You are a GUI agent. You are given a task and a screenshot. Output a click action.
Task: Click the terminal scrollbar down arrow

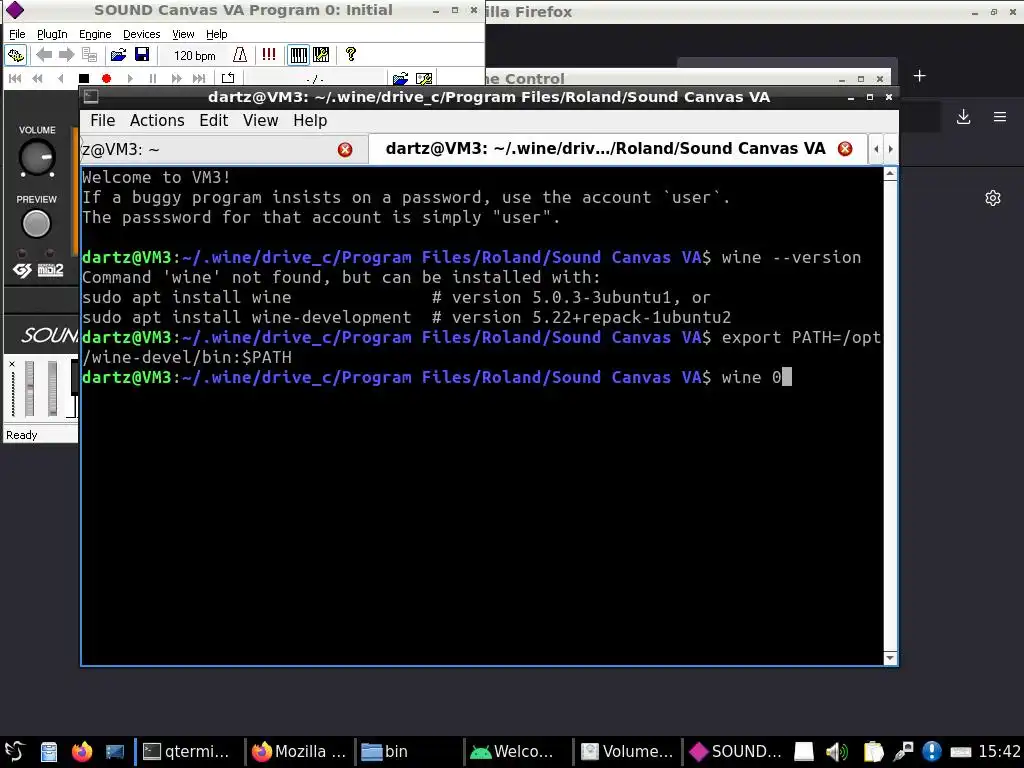pos(890,658)
